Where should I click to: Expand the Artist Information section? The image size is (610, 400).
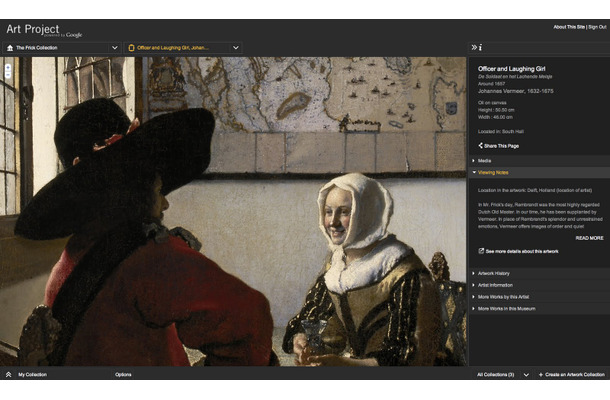pos(539,285)
